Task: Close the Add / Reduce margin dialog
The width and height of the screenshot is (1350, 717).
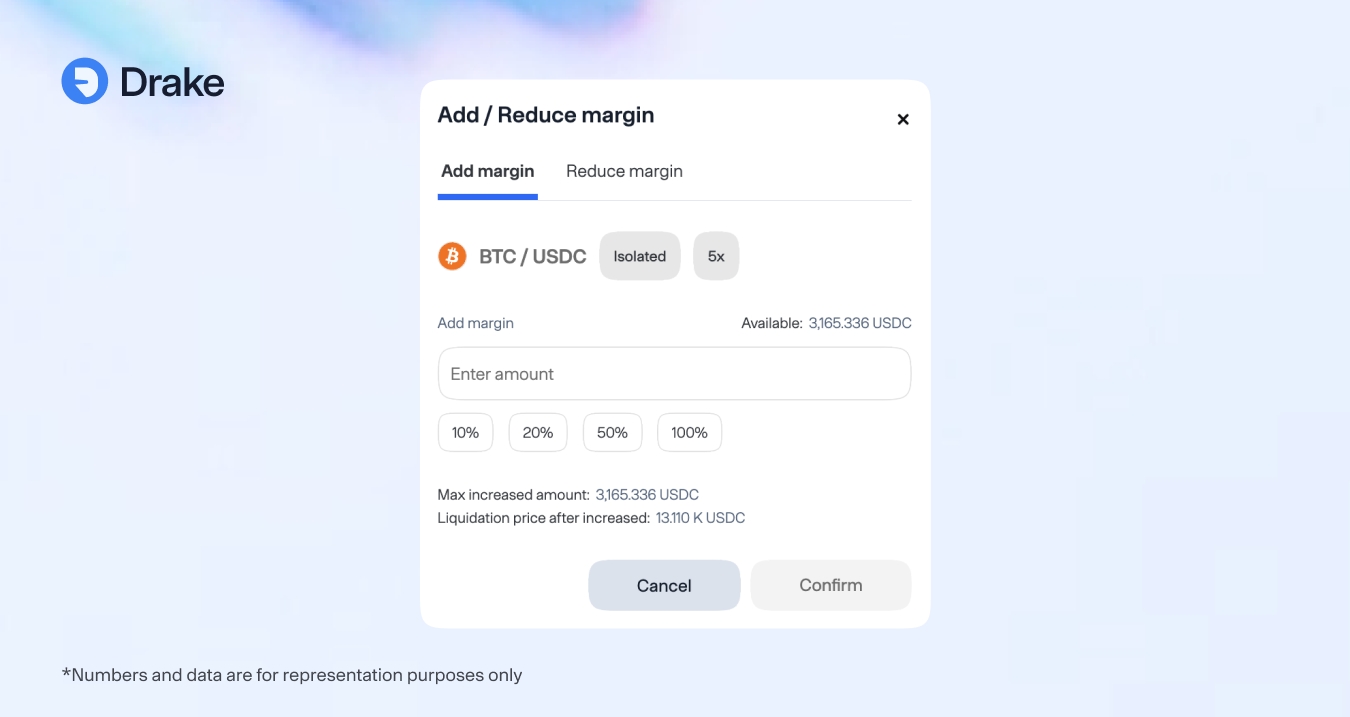Action: tap(903, 119)
